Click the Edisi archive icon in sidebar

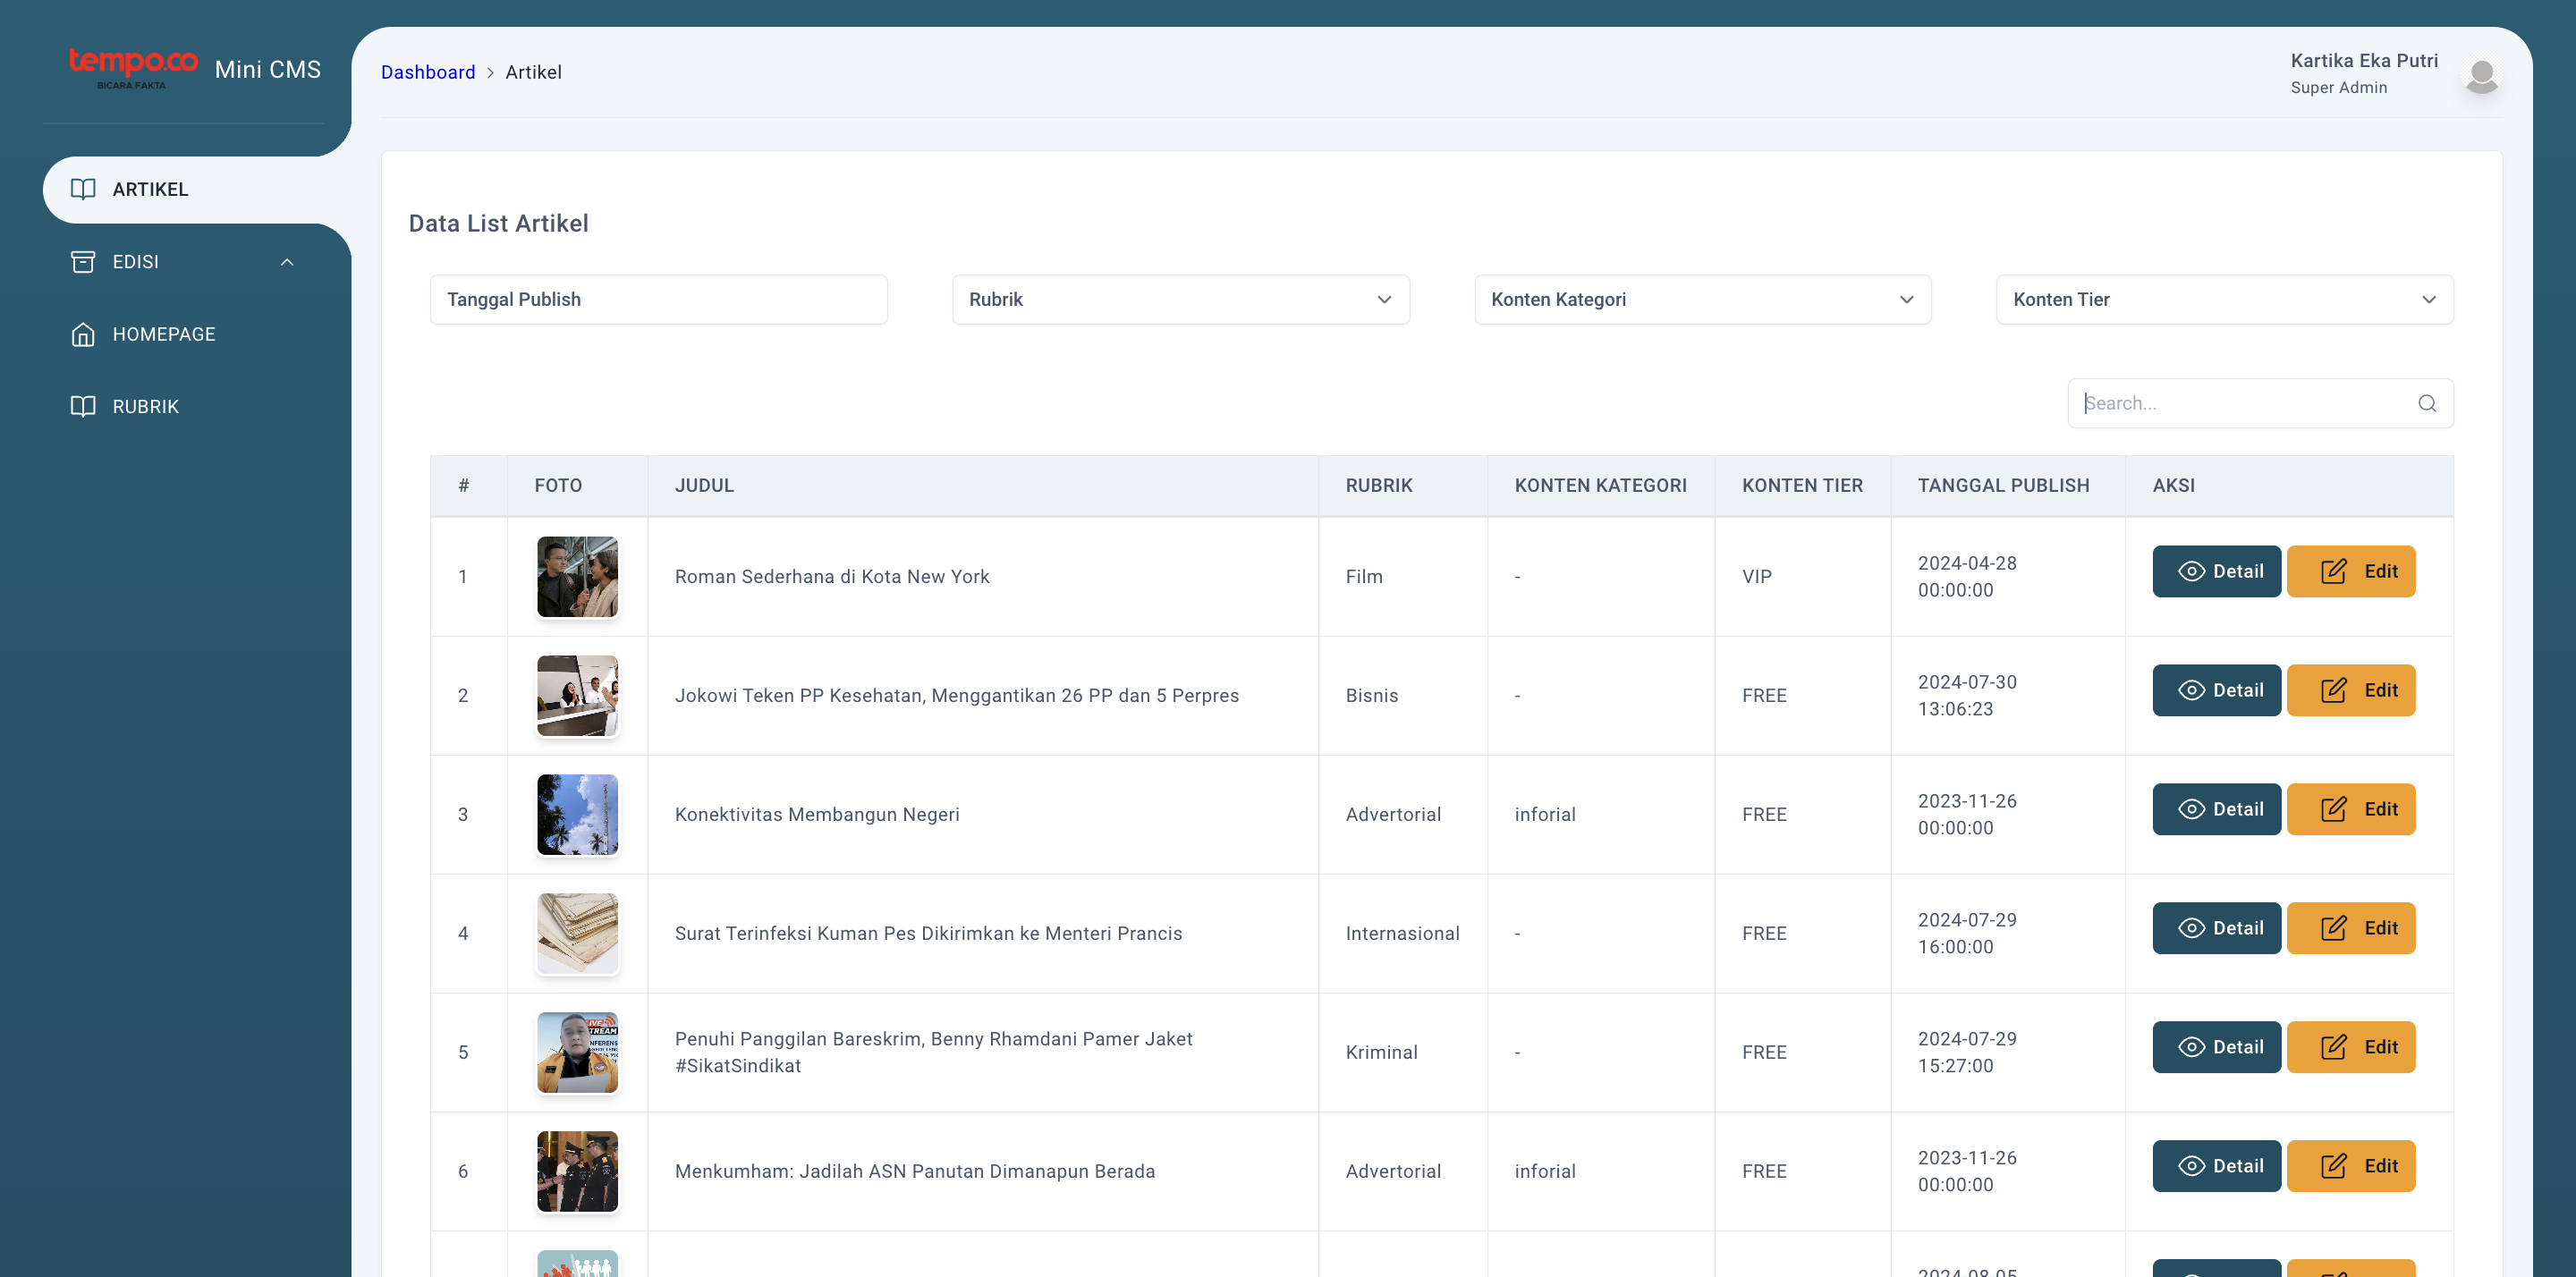point(83,262)
